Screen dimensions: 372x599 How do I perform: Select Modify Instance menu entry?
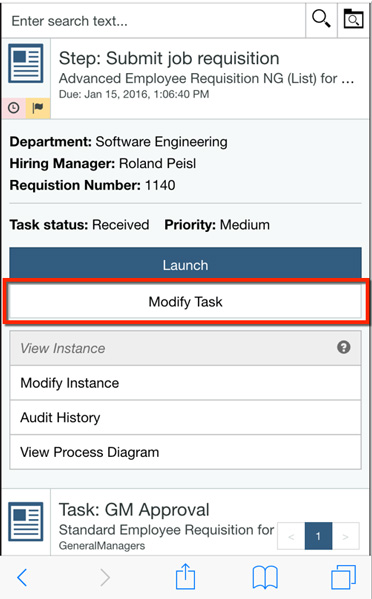pyautogui.click(x=186, y=383)
